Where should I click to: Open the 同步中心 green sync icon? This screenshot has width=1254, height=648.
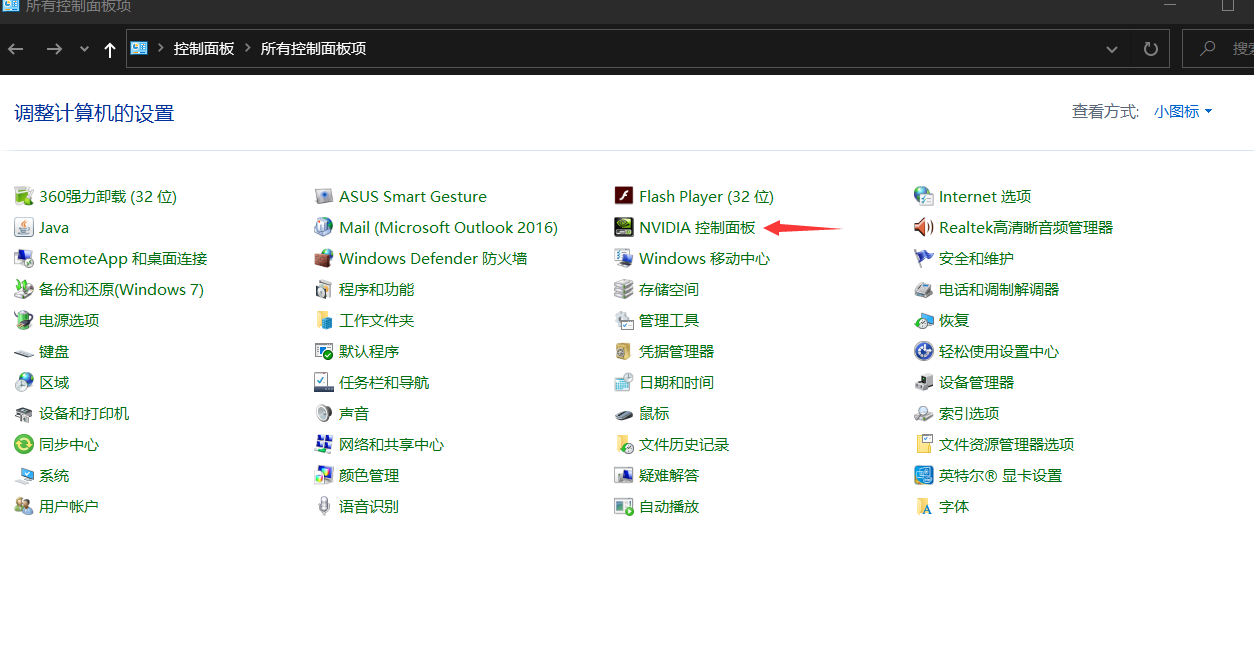point(24,444)
